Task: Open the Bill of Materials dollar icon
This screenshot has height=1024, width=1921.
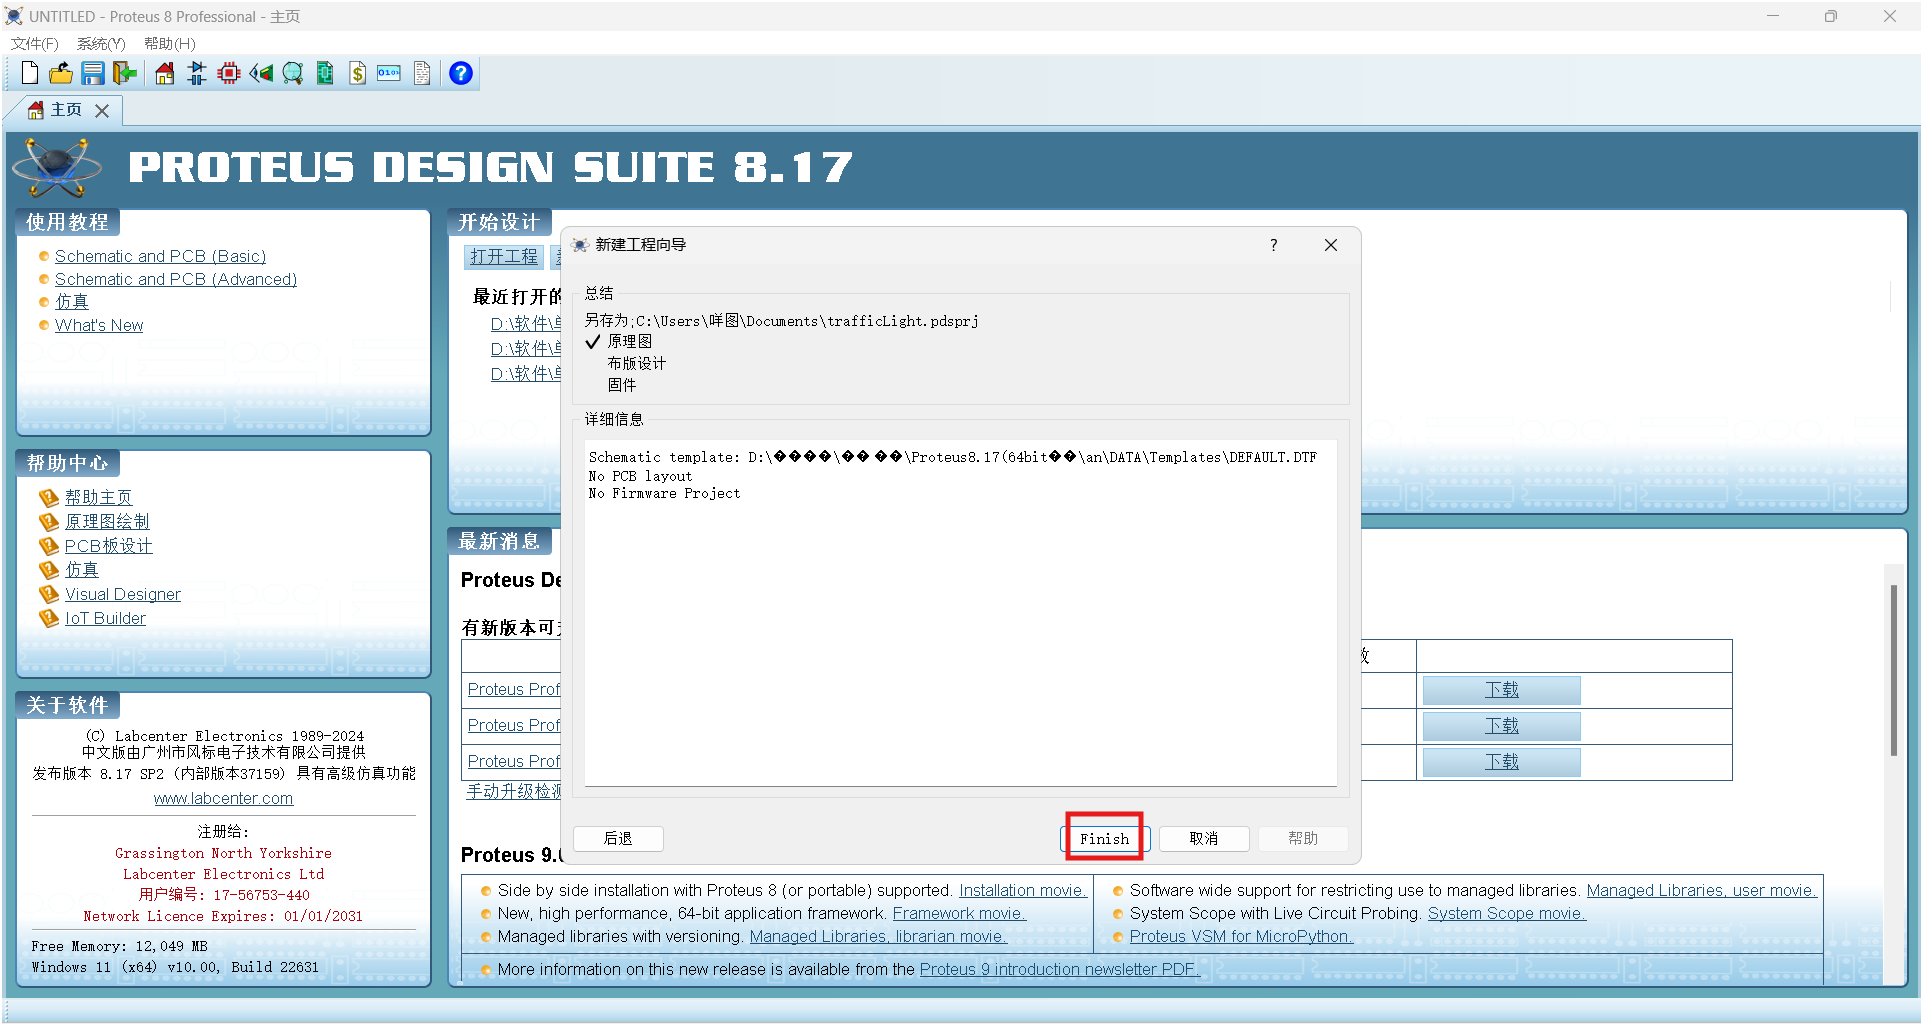Action: pos(357,73)
